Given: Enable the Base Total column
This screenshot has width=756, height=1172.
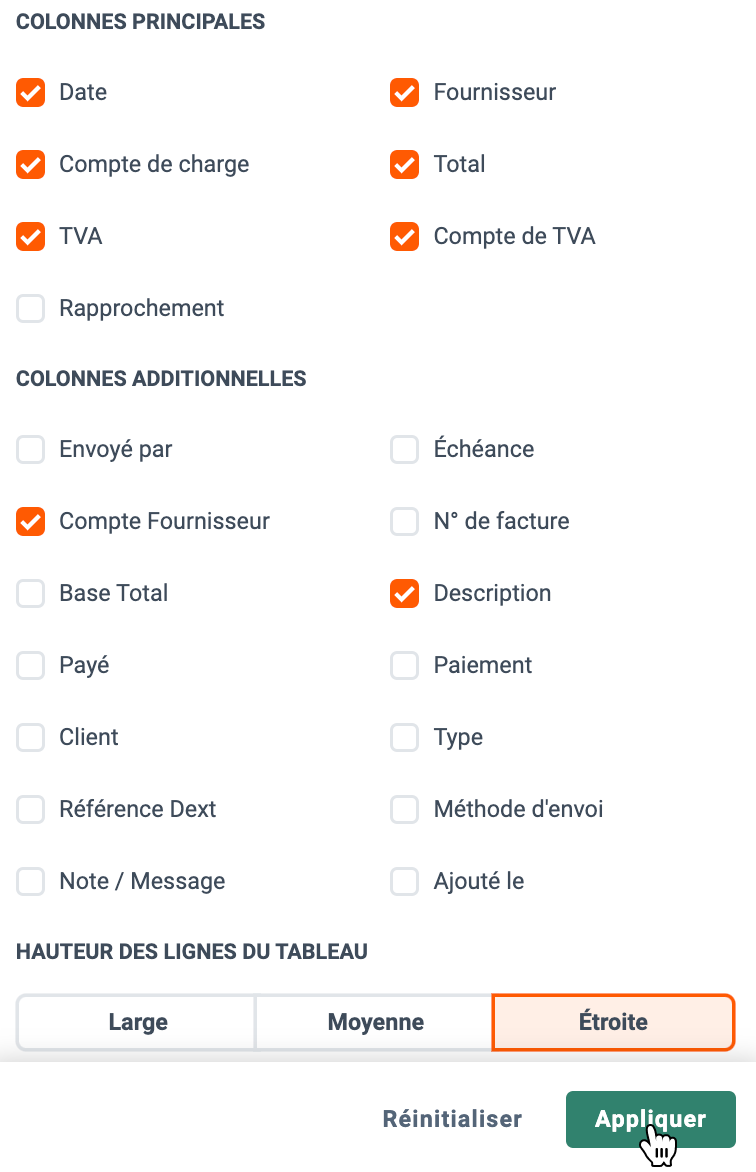Looking at the screenshot, I should pos(31,593).
